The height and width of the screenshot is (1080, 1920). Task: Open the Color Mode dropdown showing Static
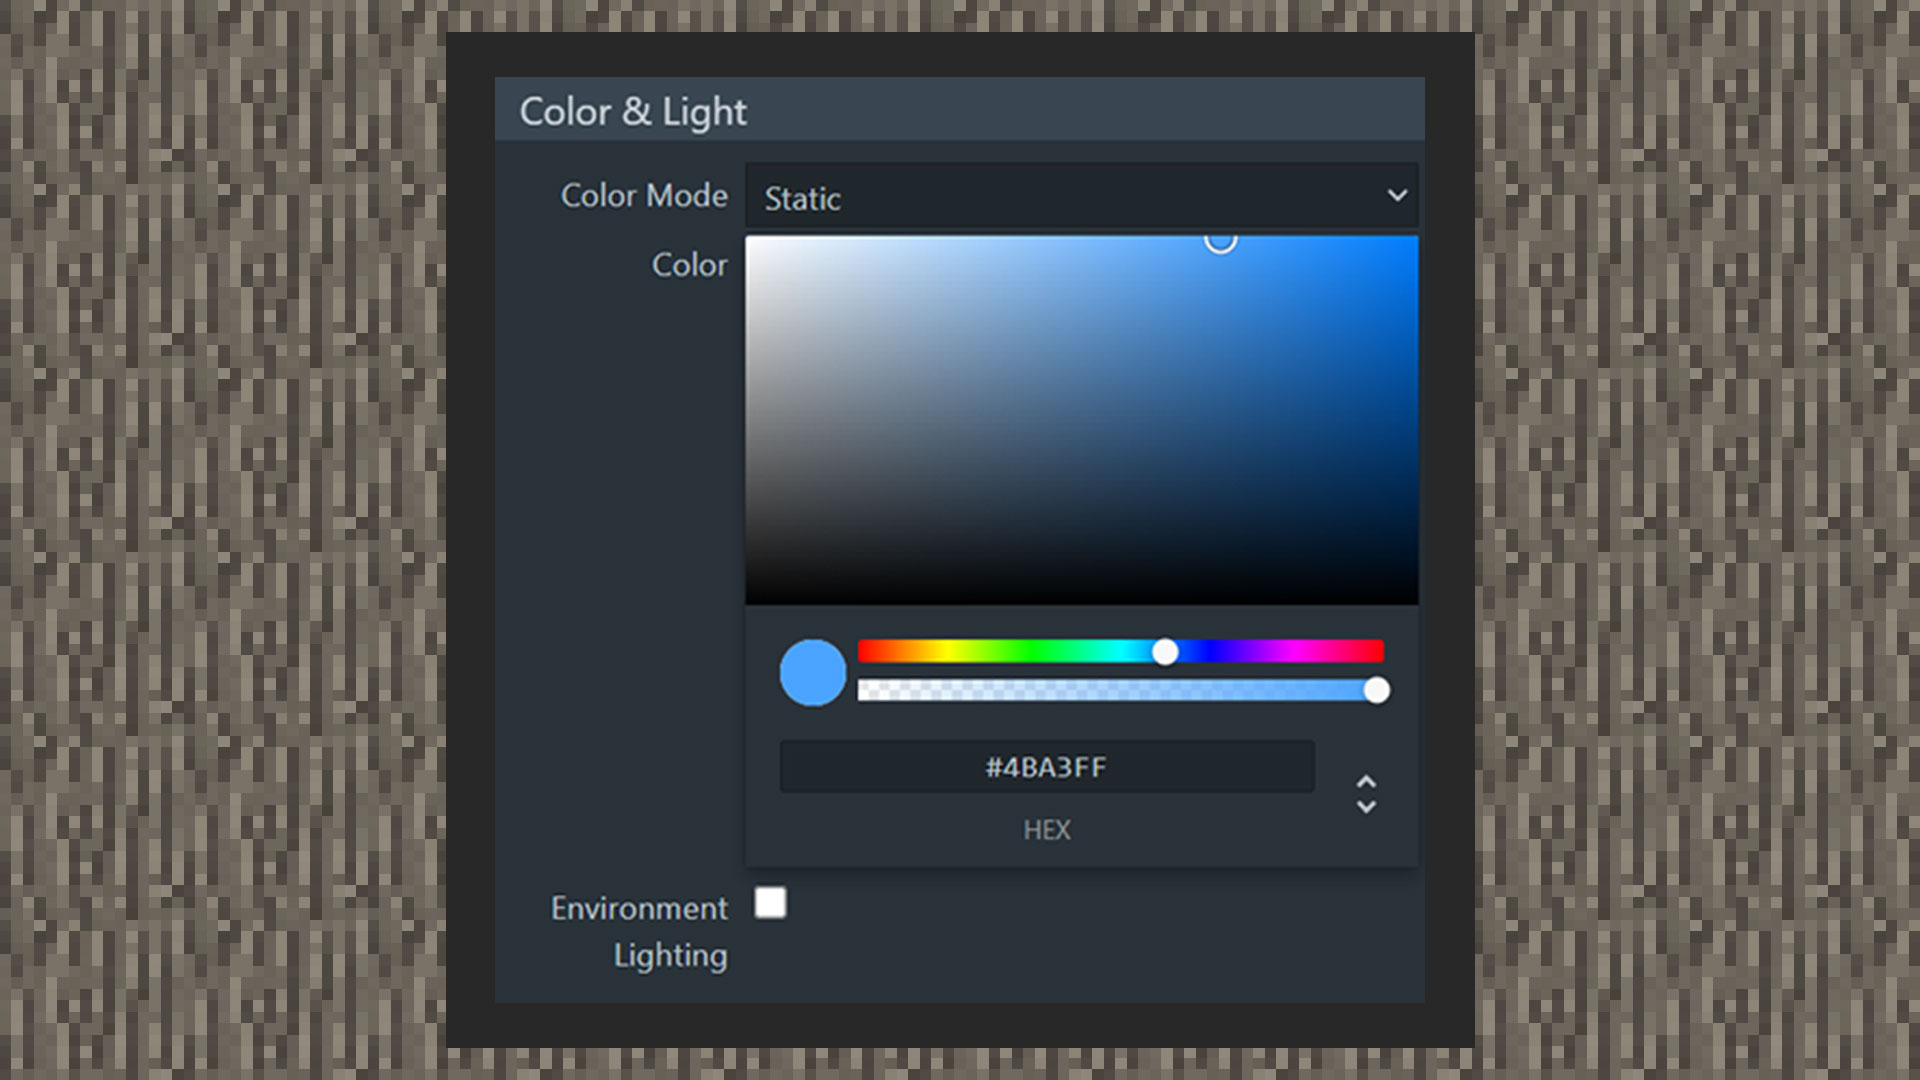tap(1081, 196)
